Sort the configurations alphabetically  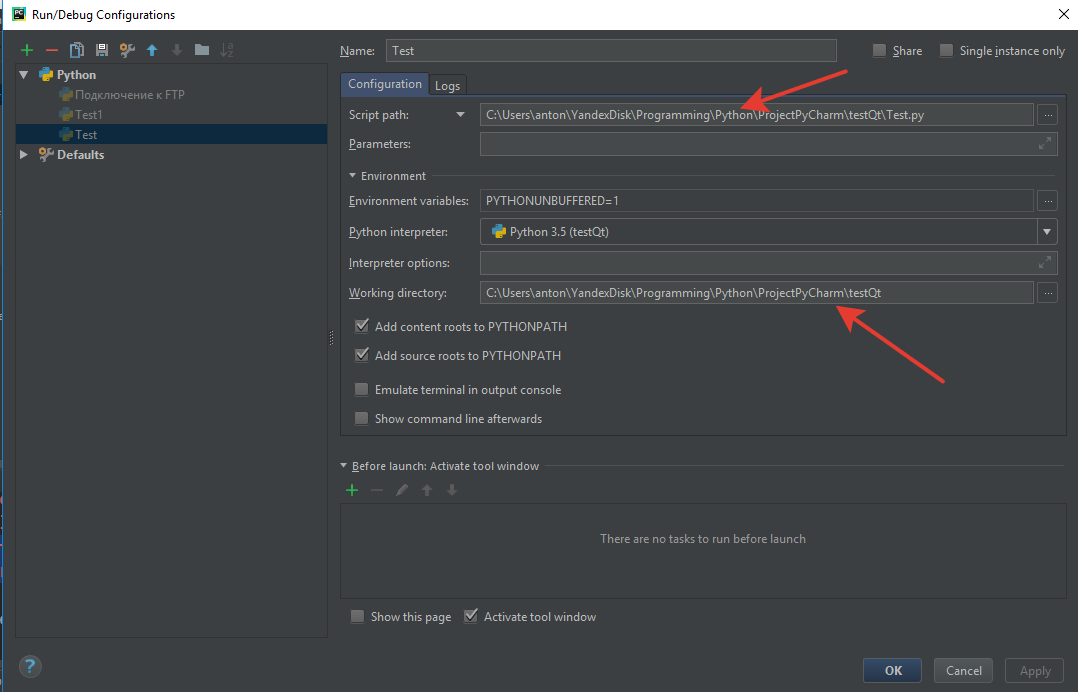[227, 49]
